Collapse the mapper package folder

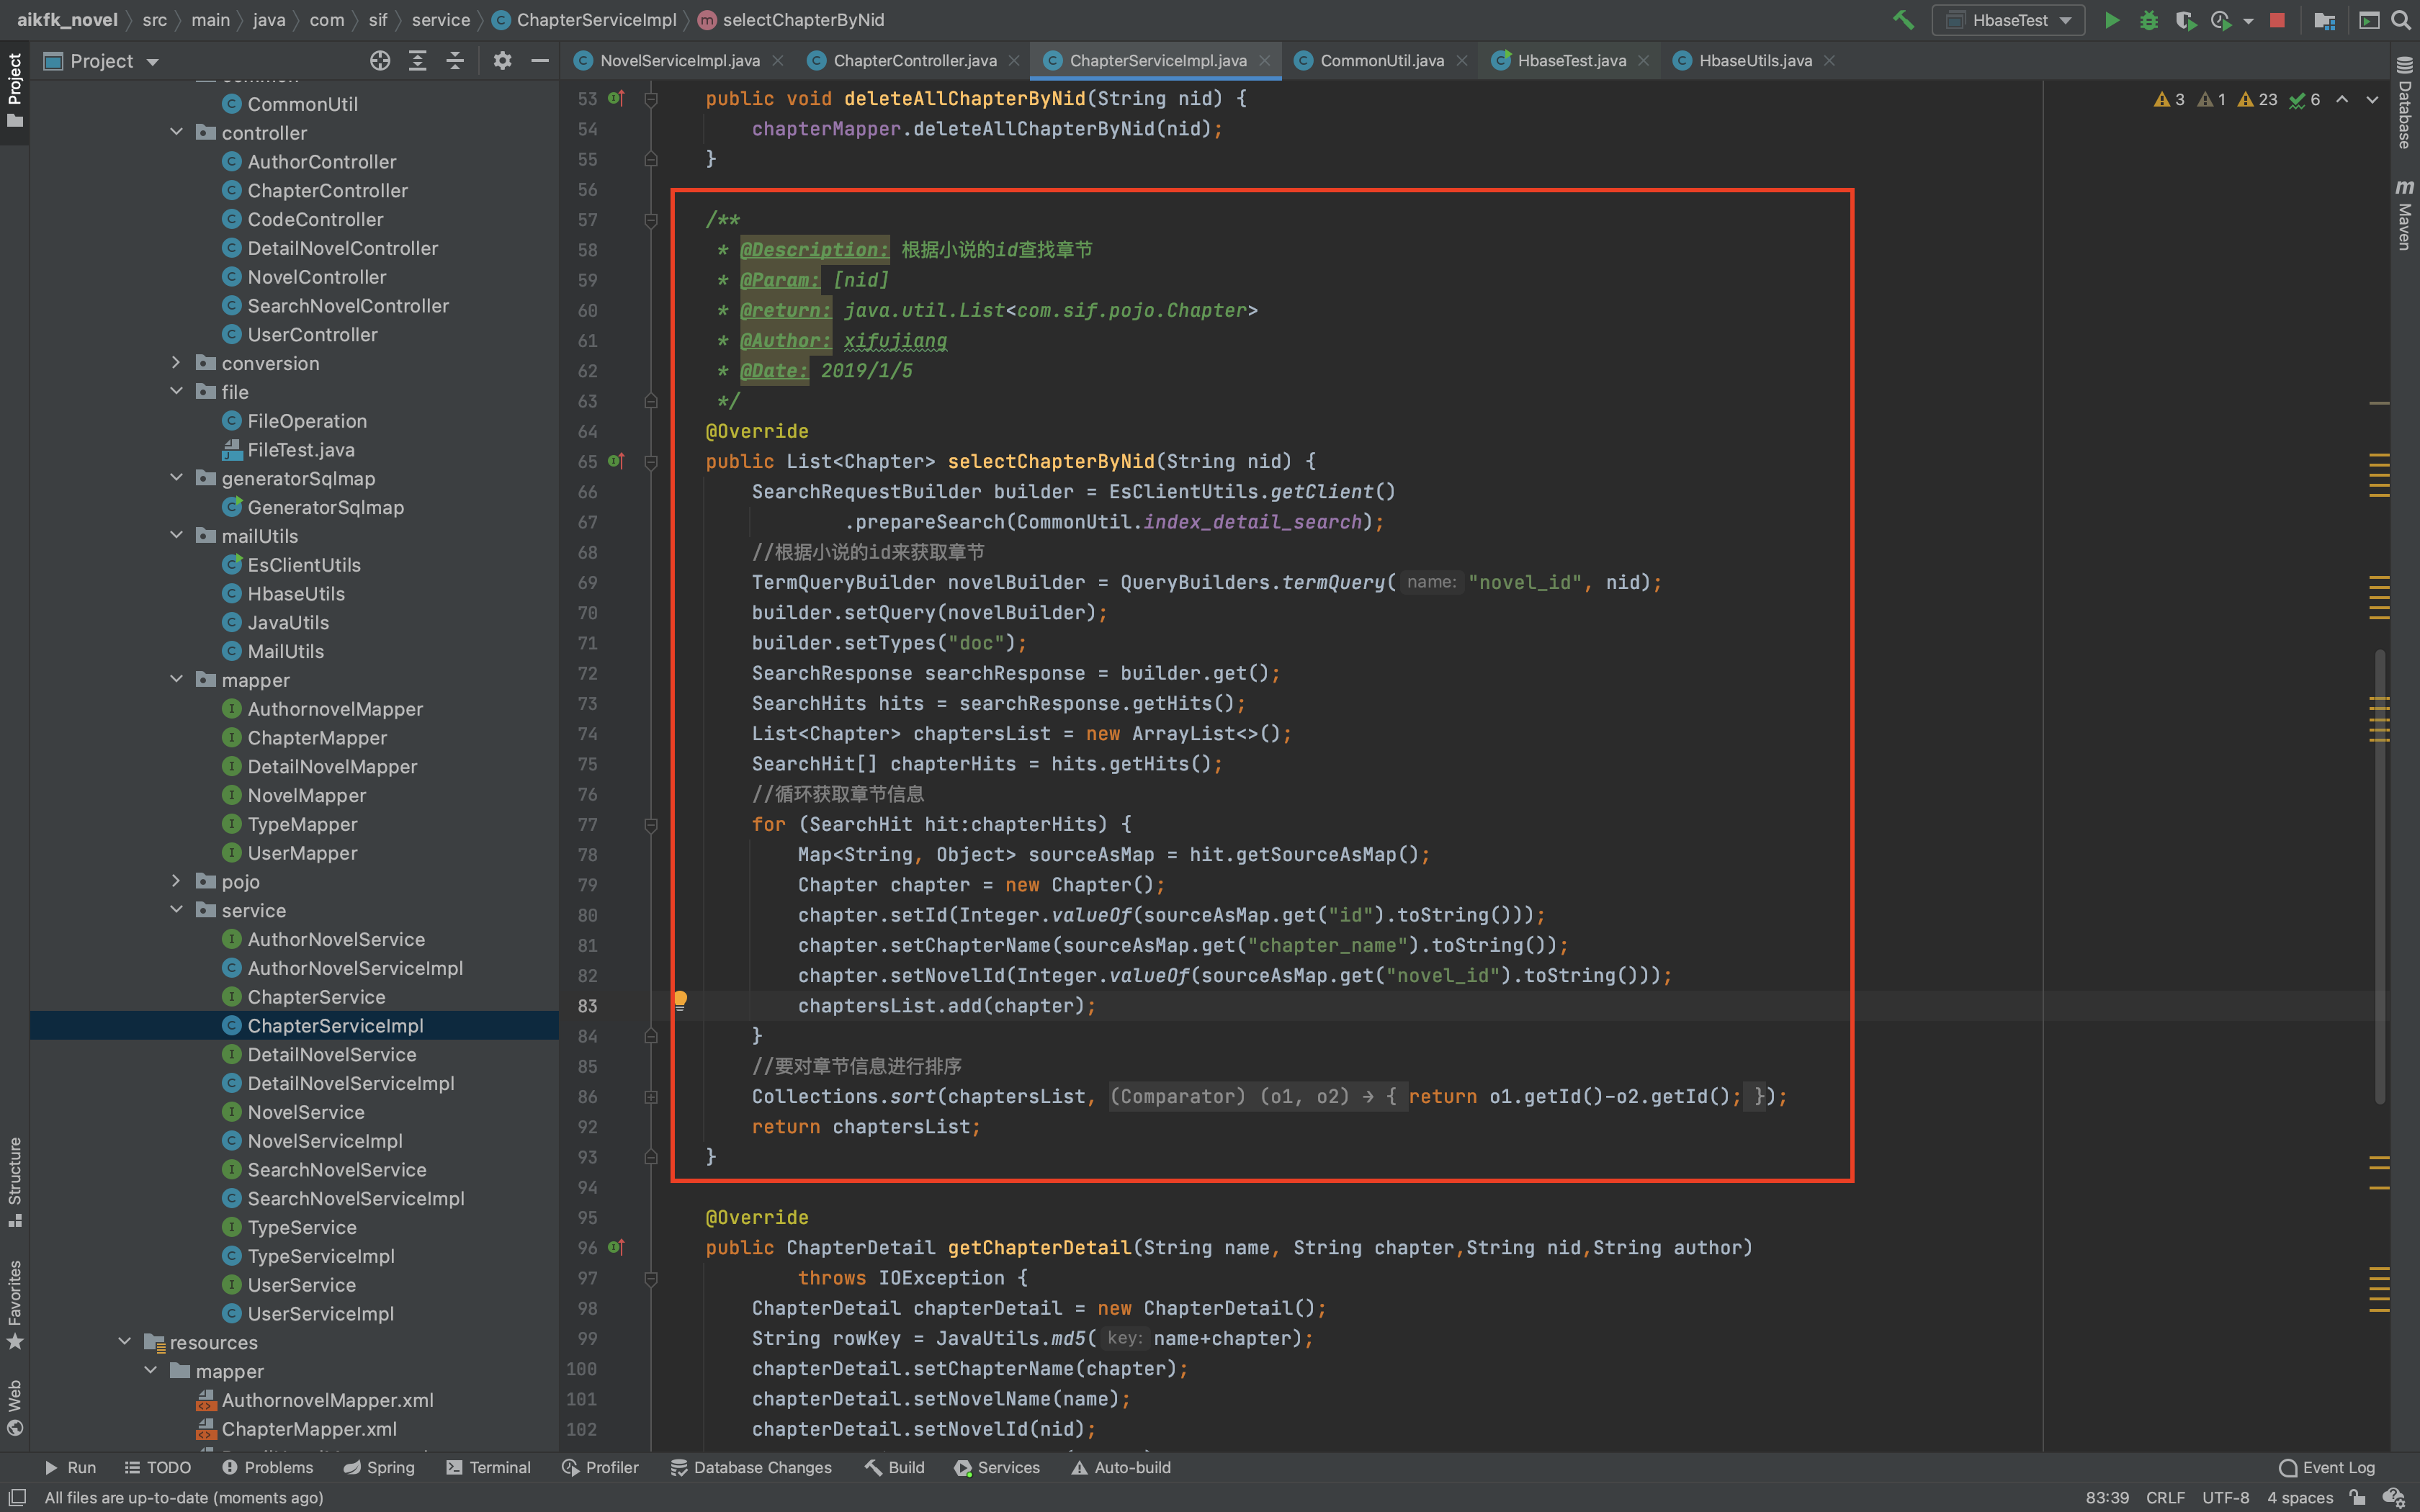[x=176, y=680]
